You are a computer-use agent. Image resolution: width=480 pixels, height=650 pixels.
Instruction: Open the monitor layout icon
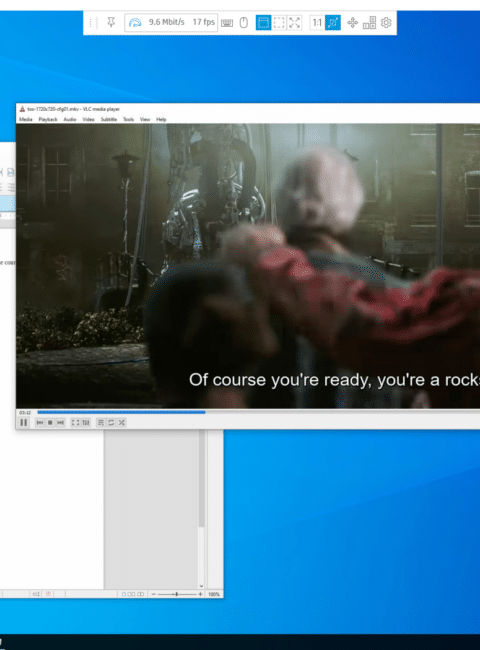[x=369, y=22]
